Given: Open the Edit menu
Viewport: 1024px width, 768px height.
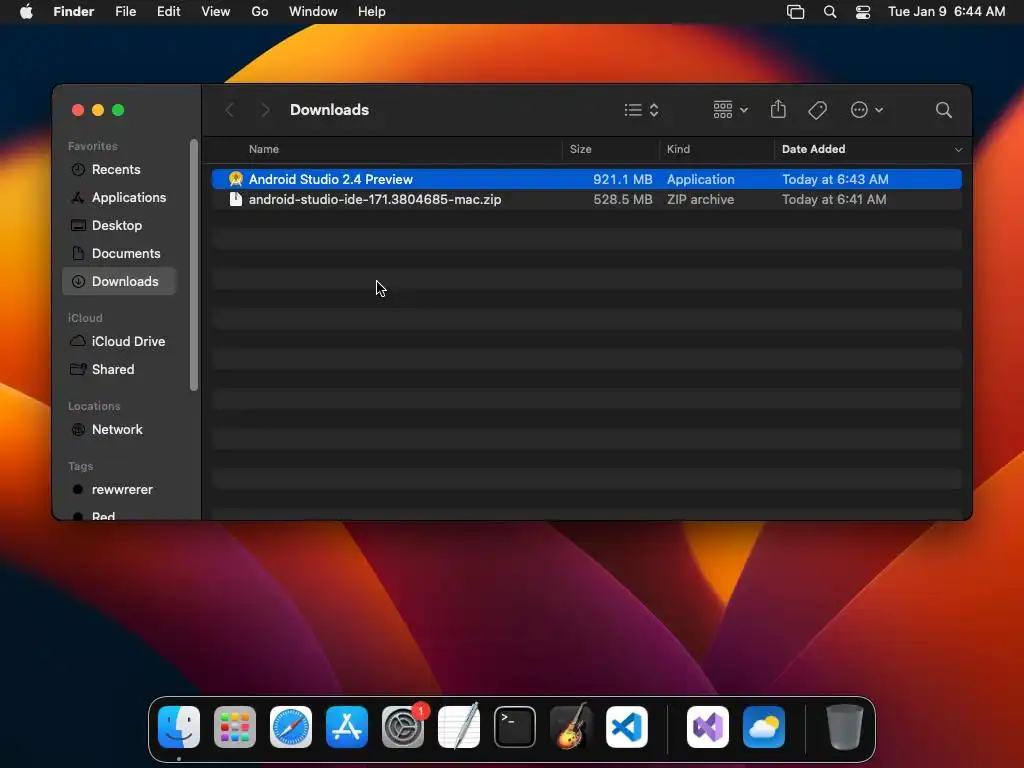Looking at the screenshot, I should (168, 12).
